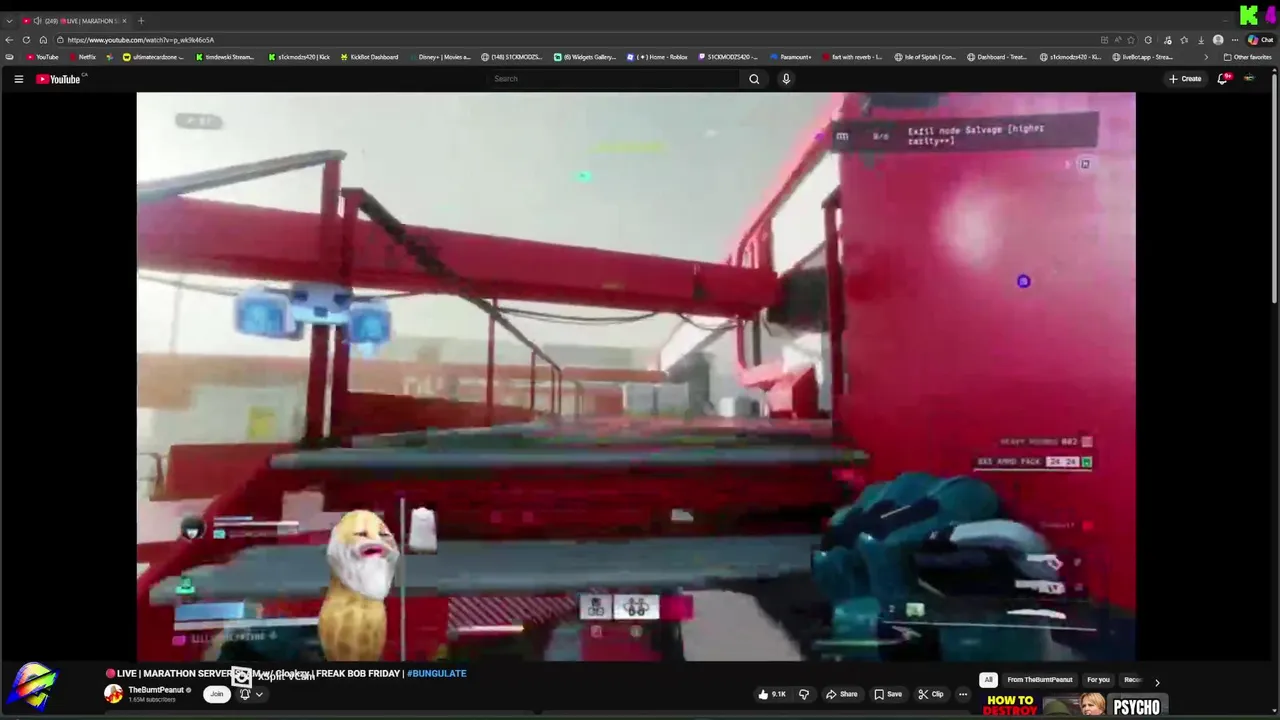Click the video player to pause the stream
Screen dimensions: 1280x720
[636, 376]
